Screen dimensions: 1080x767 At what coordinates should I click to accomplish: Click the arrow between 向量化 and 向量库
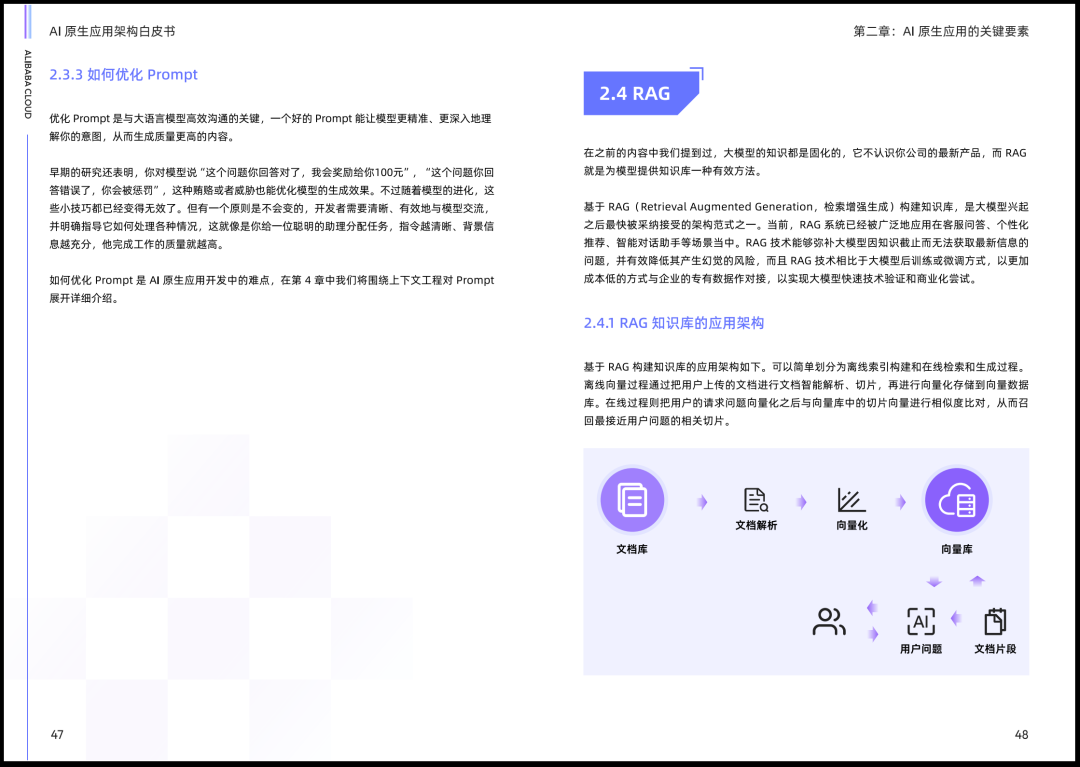click(900, 502)
